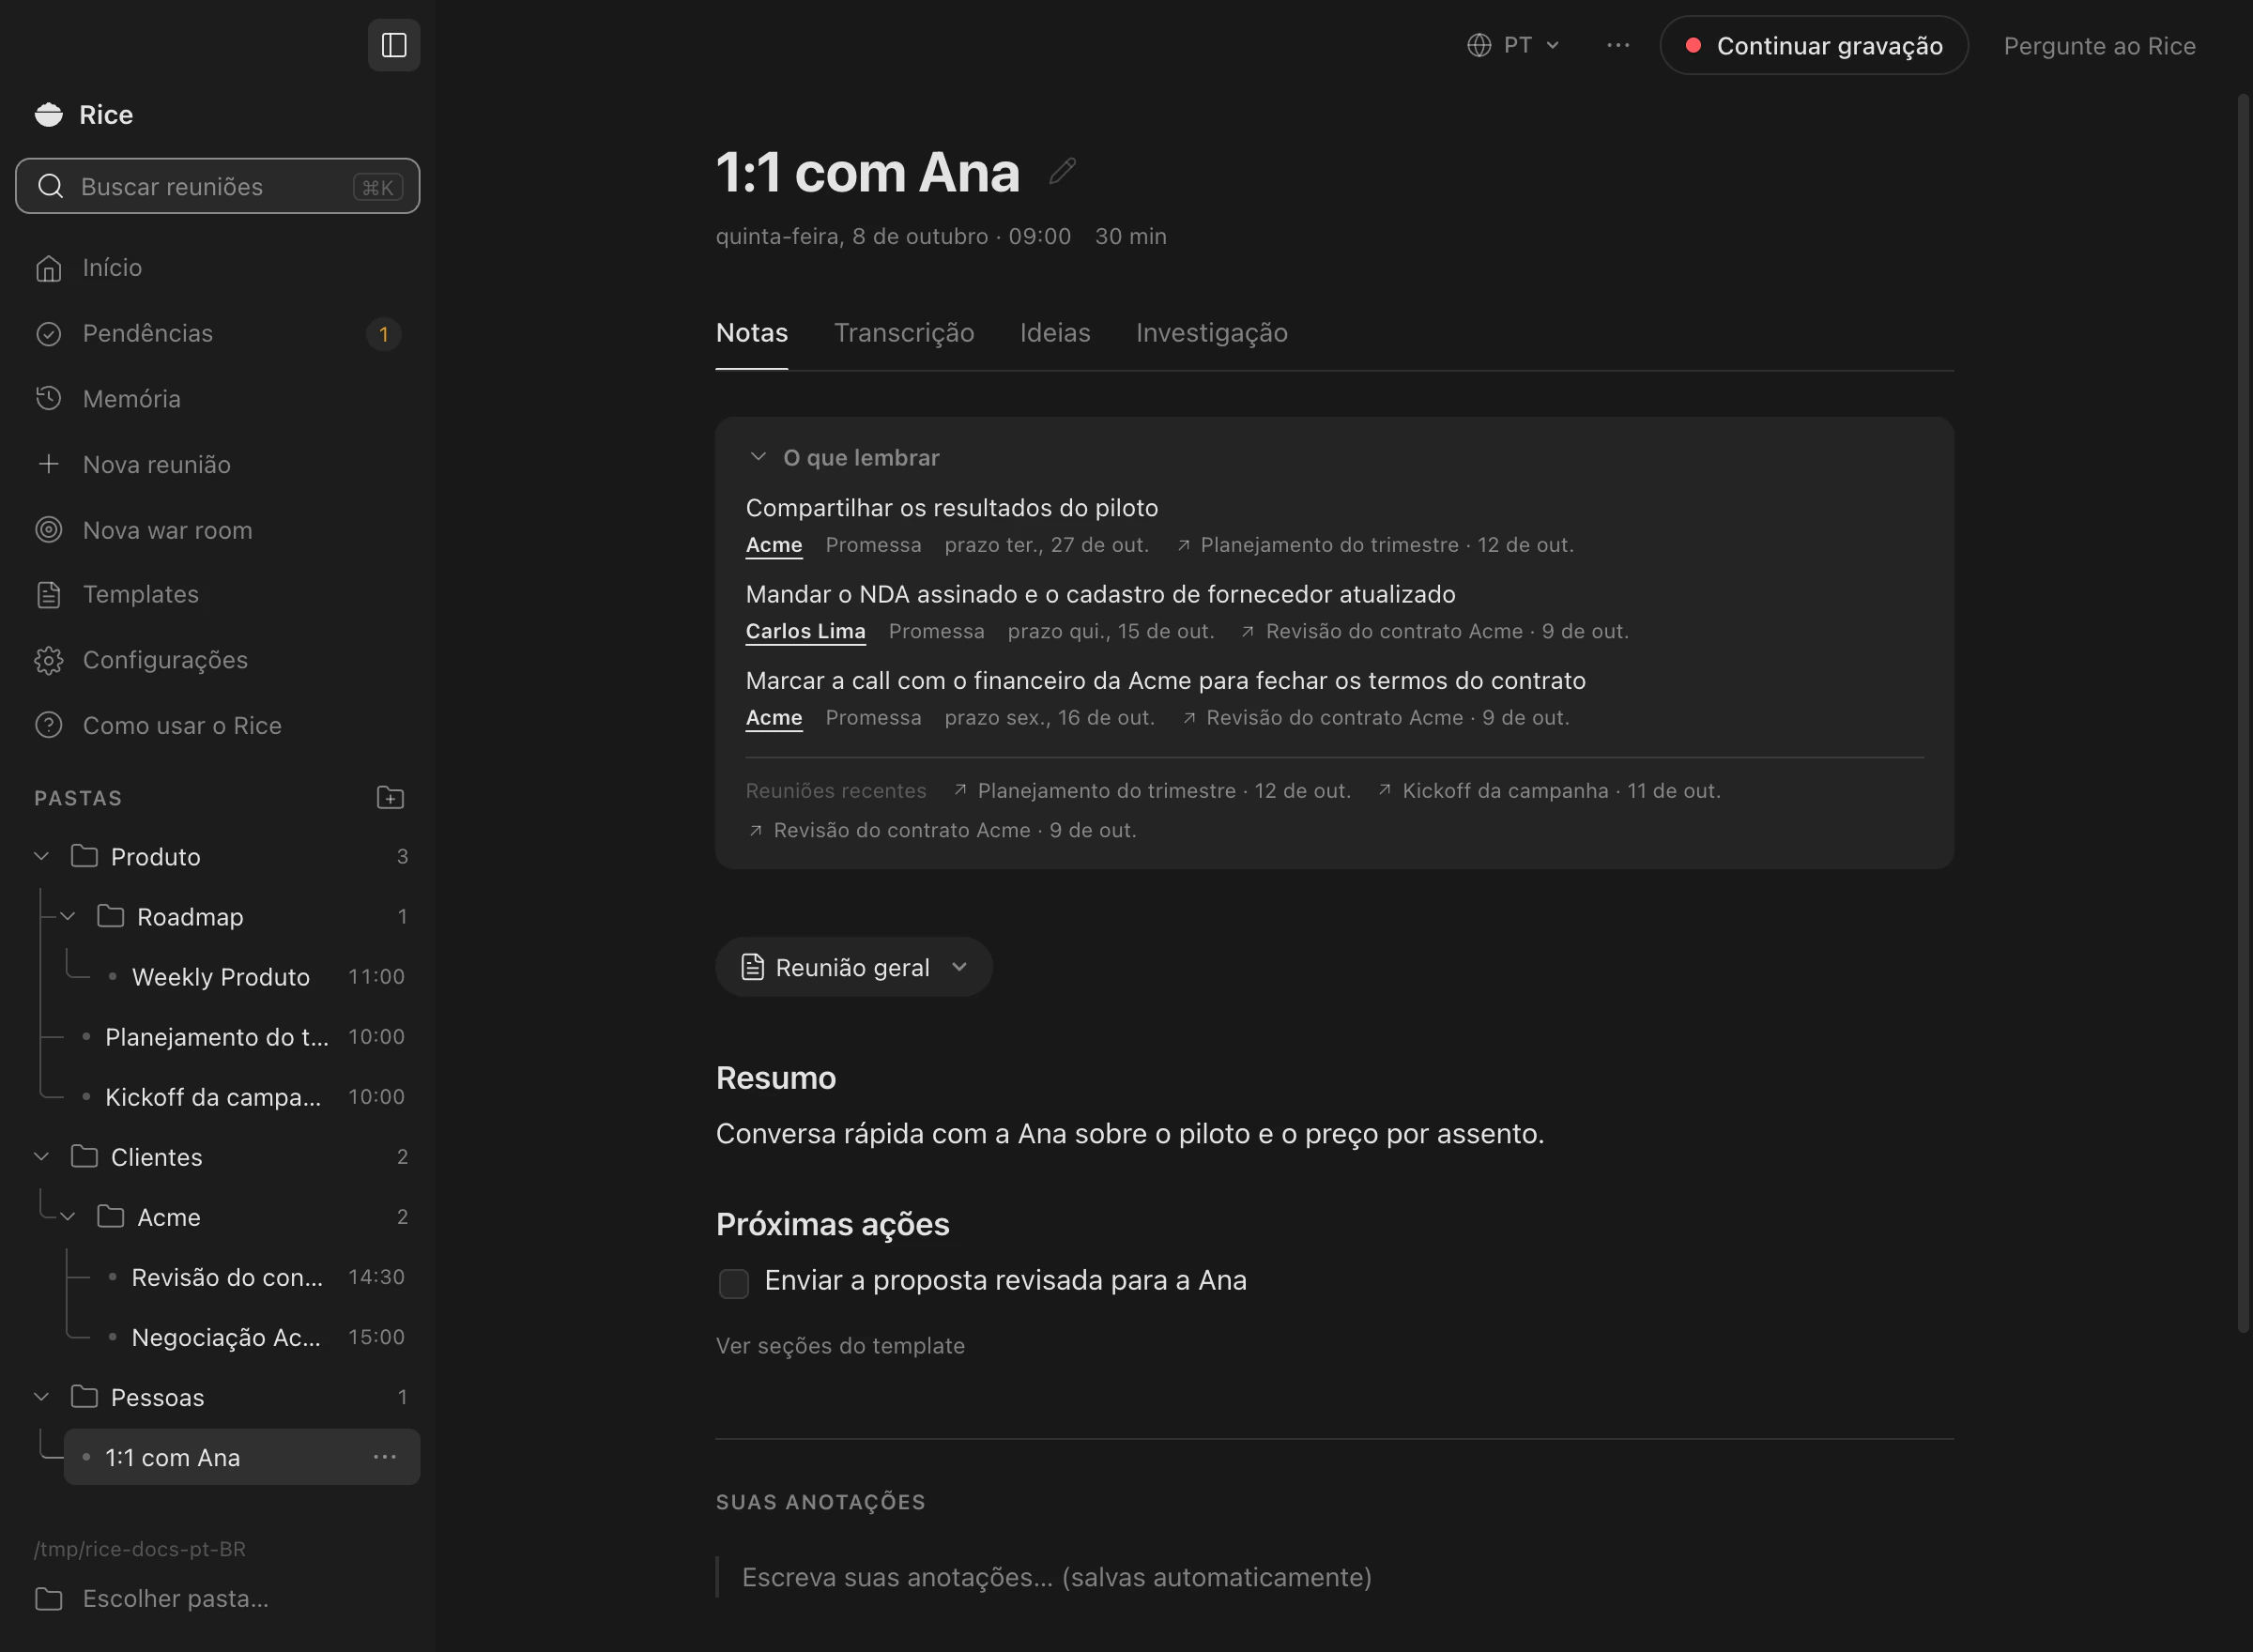This screenshot has height=1652, width=2253.
Task: Click Pergunte ao Rice
Action: 2099,46
